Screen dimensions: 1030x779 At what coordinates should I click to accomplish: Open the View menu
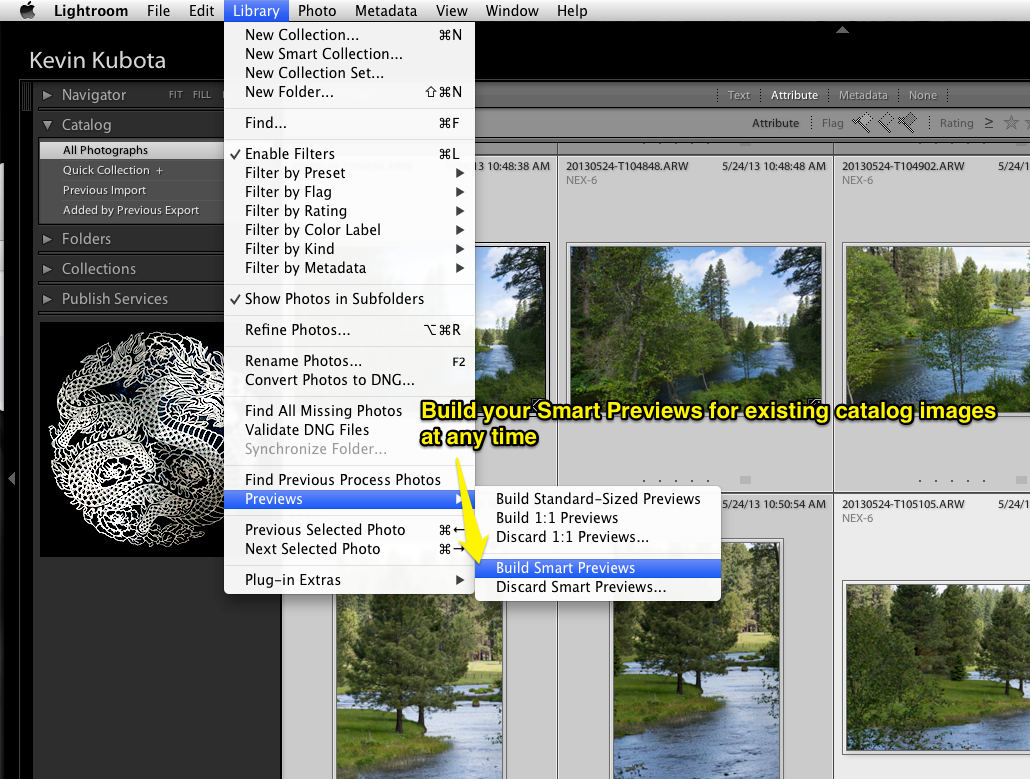tap(451, 11)
